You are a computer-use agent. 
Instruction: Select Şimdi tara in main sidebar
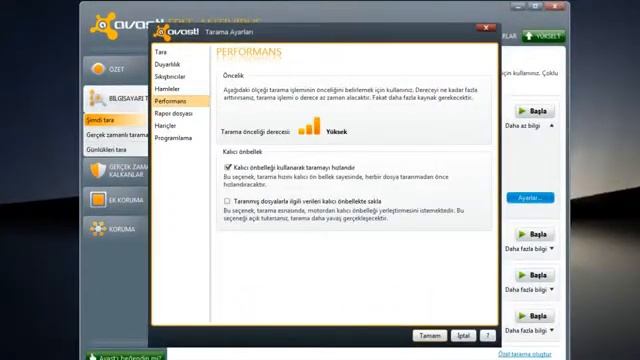[116, 120]
